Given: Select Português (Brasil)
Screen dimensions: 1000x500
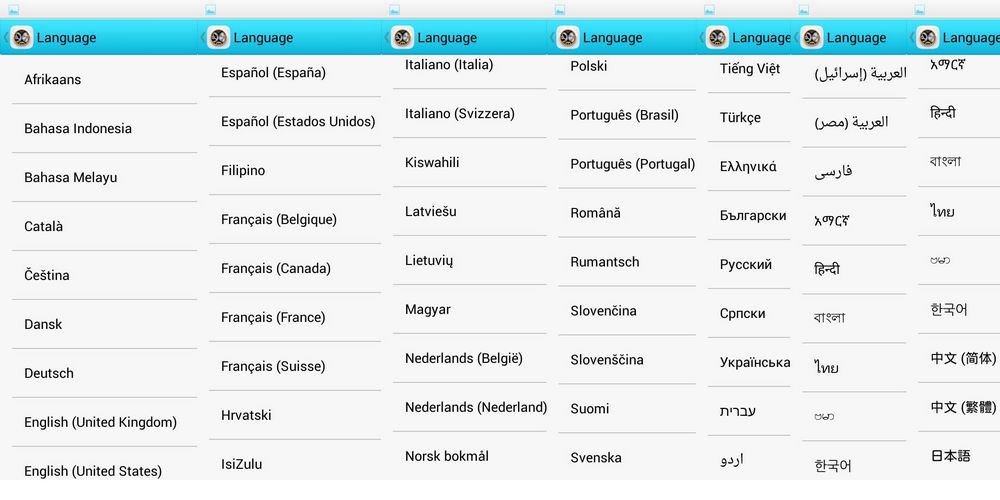Looking at the screenshot, I should (627, 115).
